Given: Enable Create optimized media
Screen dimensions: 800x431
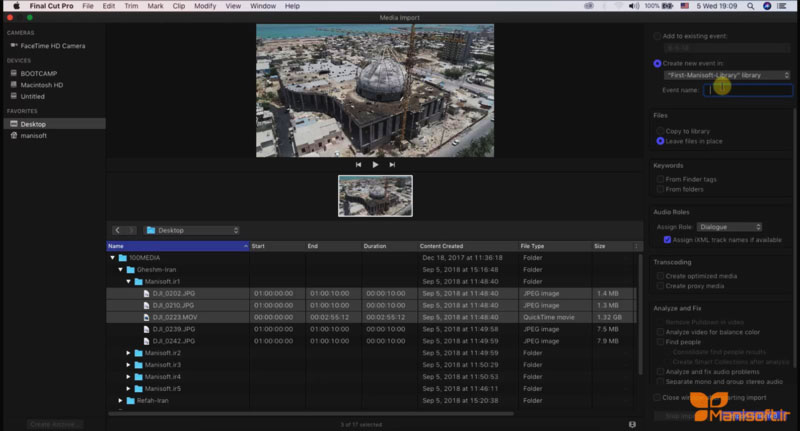Looking at the screenshot, I should coord(660,276).
